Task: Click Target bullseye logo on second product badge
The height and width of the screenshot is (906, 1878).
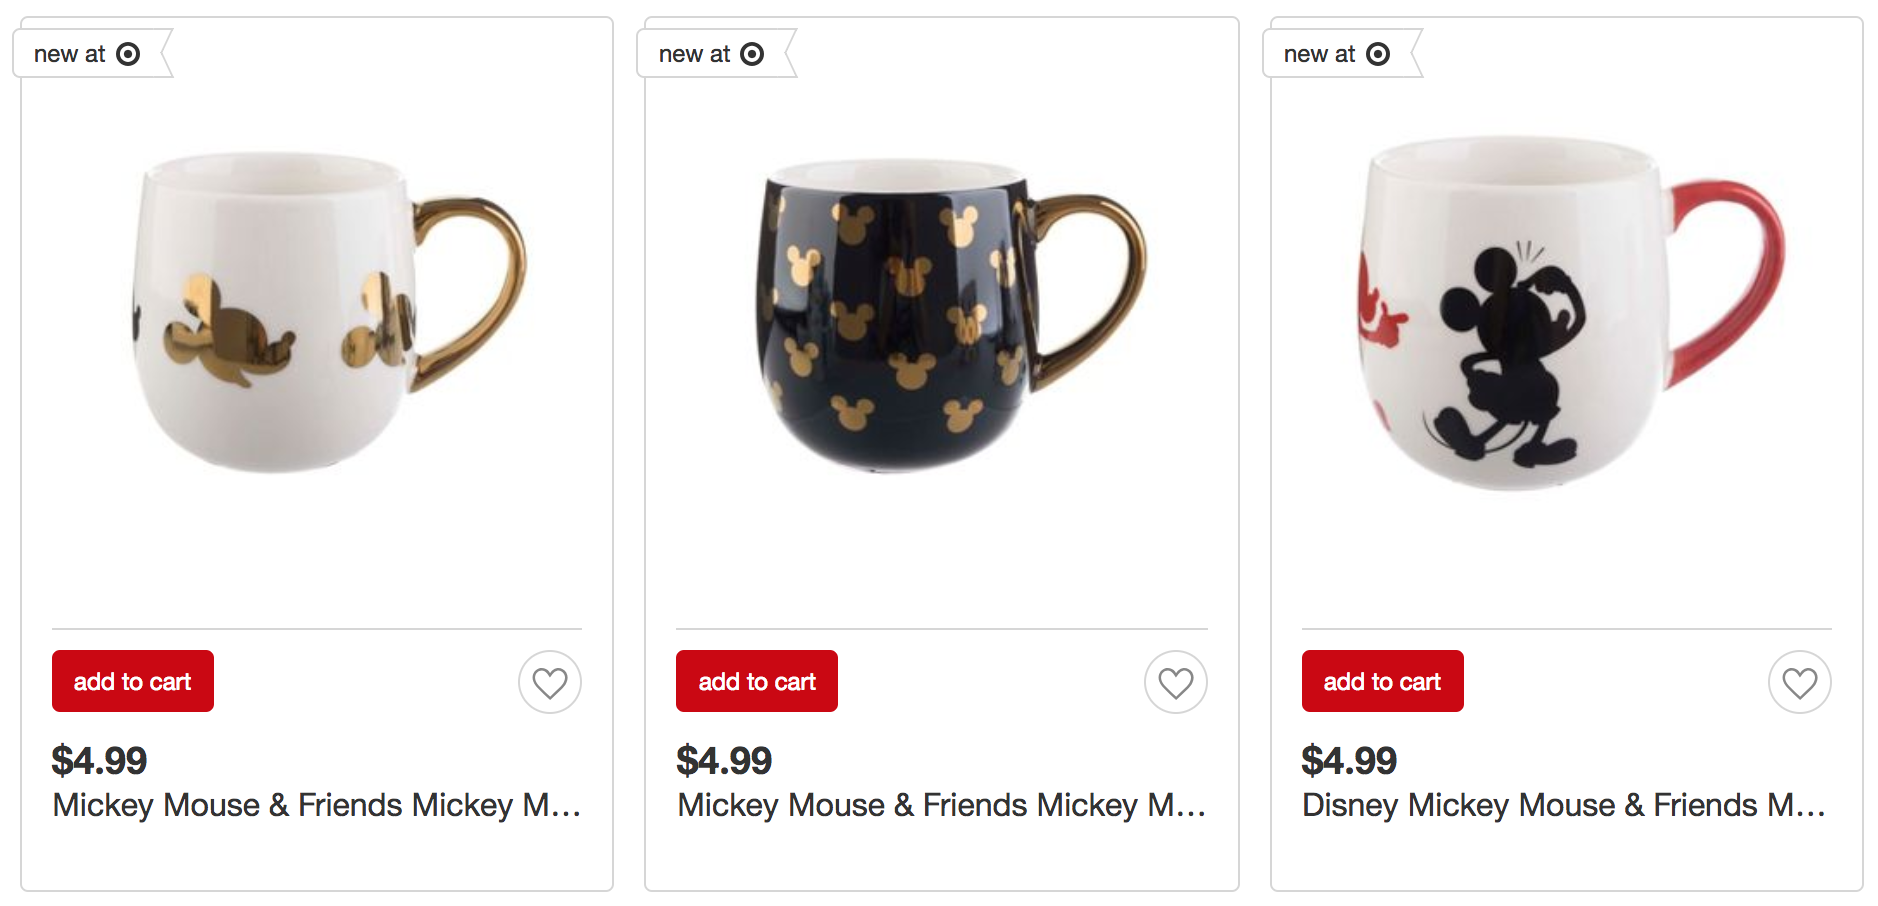Action: pos(752,54)
